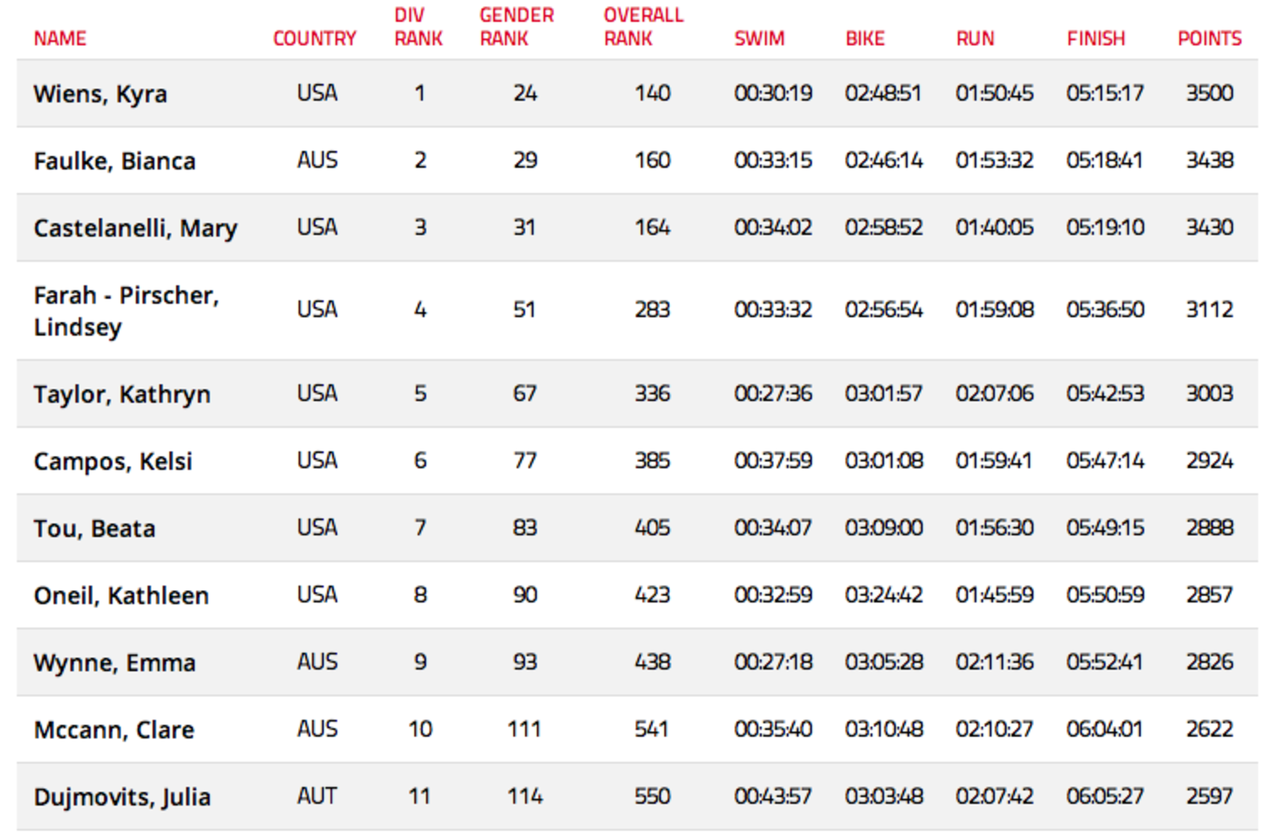The image size is (1280, 834).
Task: Click the DIV RANK column header
Action: point(419,27)
